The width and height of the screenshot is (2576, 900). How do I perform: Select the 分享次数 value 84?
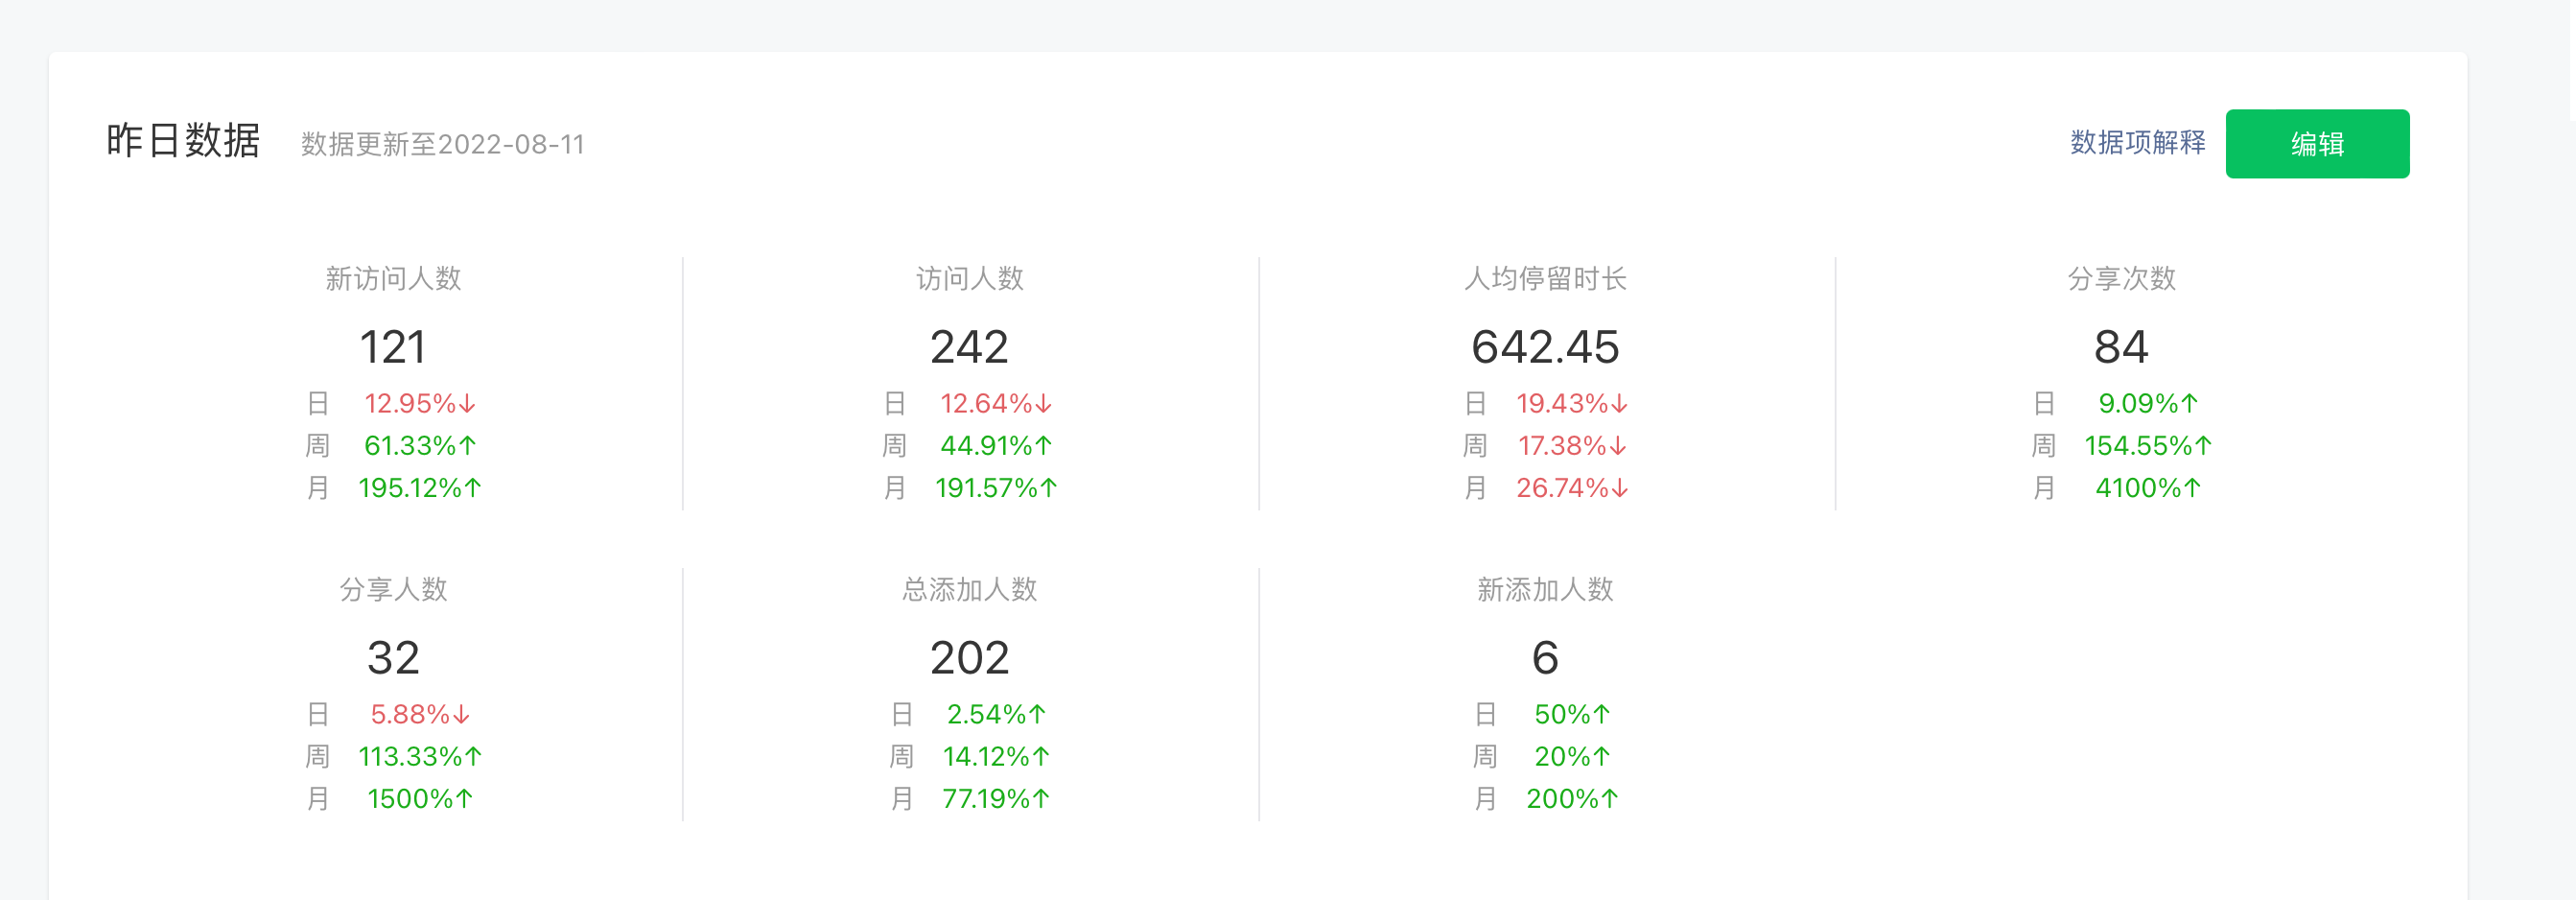[2122, 347]
